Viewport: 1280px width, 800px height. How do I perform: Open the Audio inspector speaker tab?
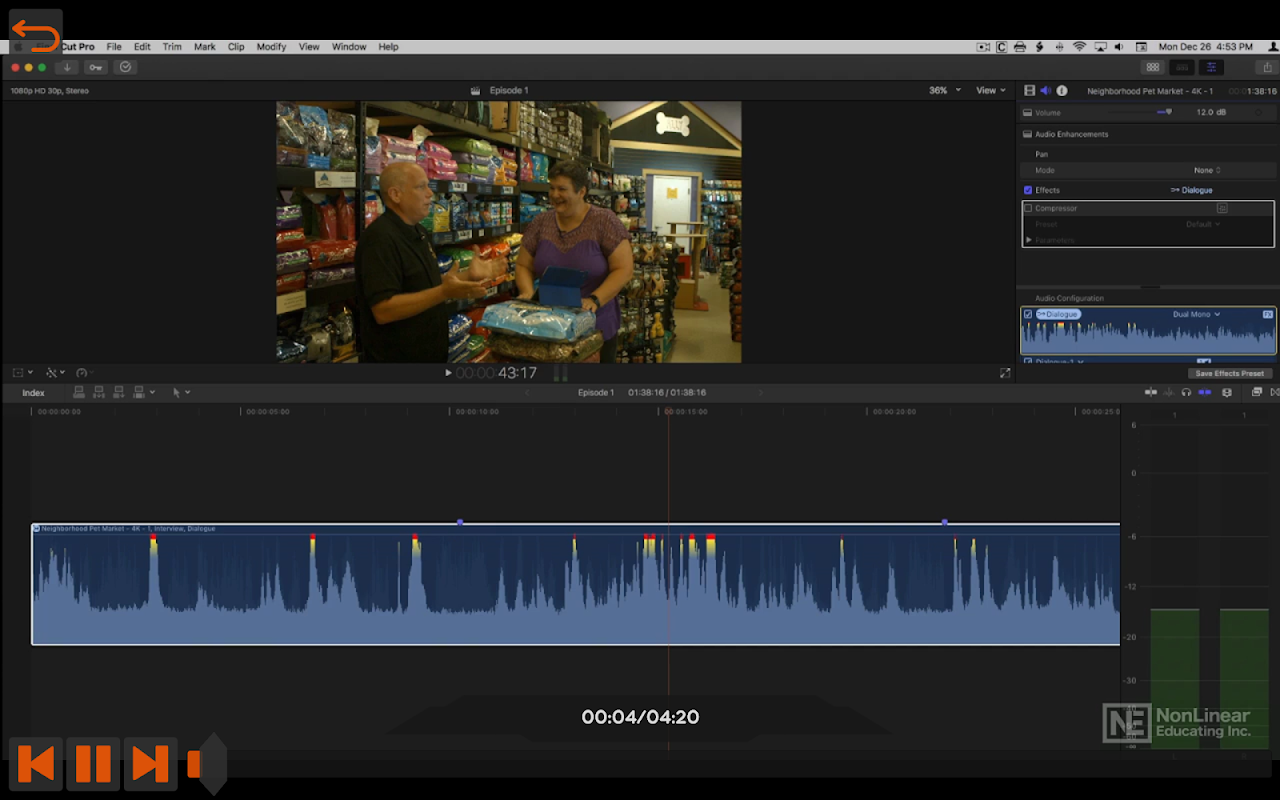click(1045, 91)
